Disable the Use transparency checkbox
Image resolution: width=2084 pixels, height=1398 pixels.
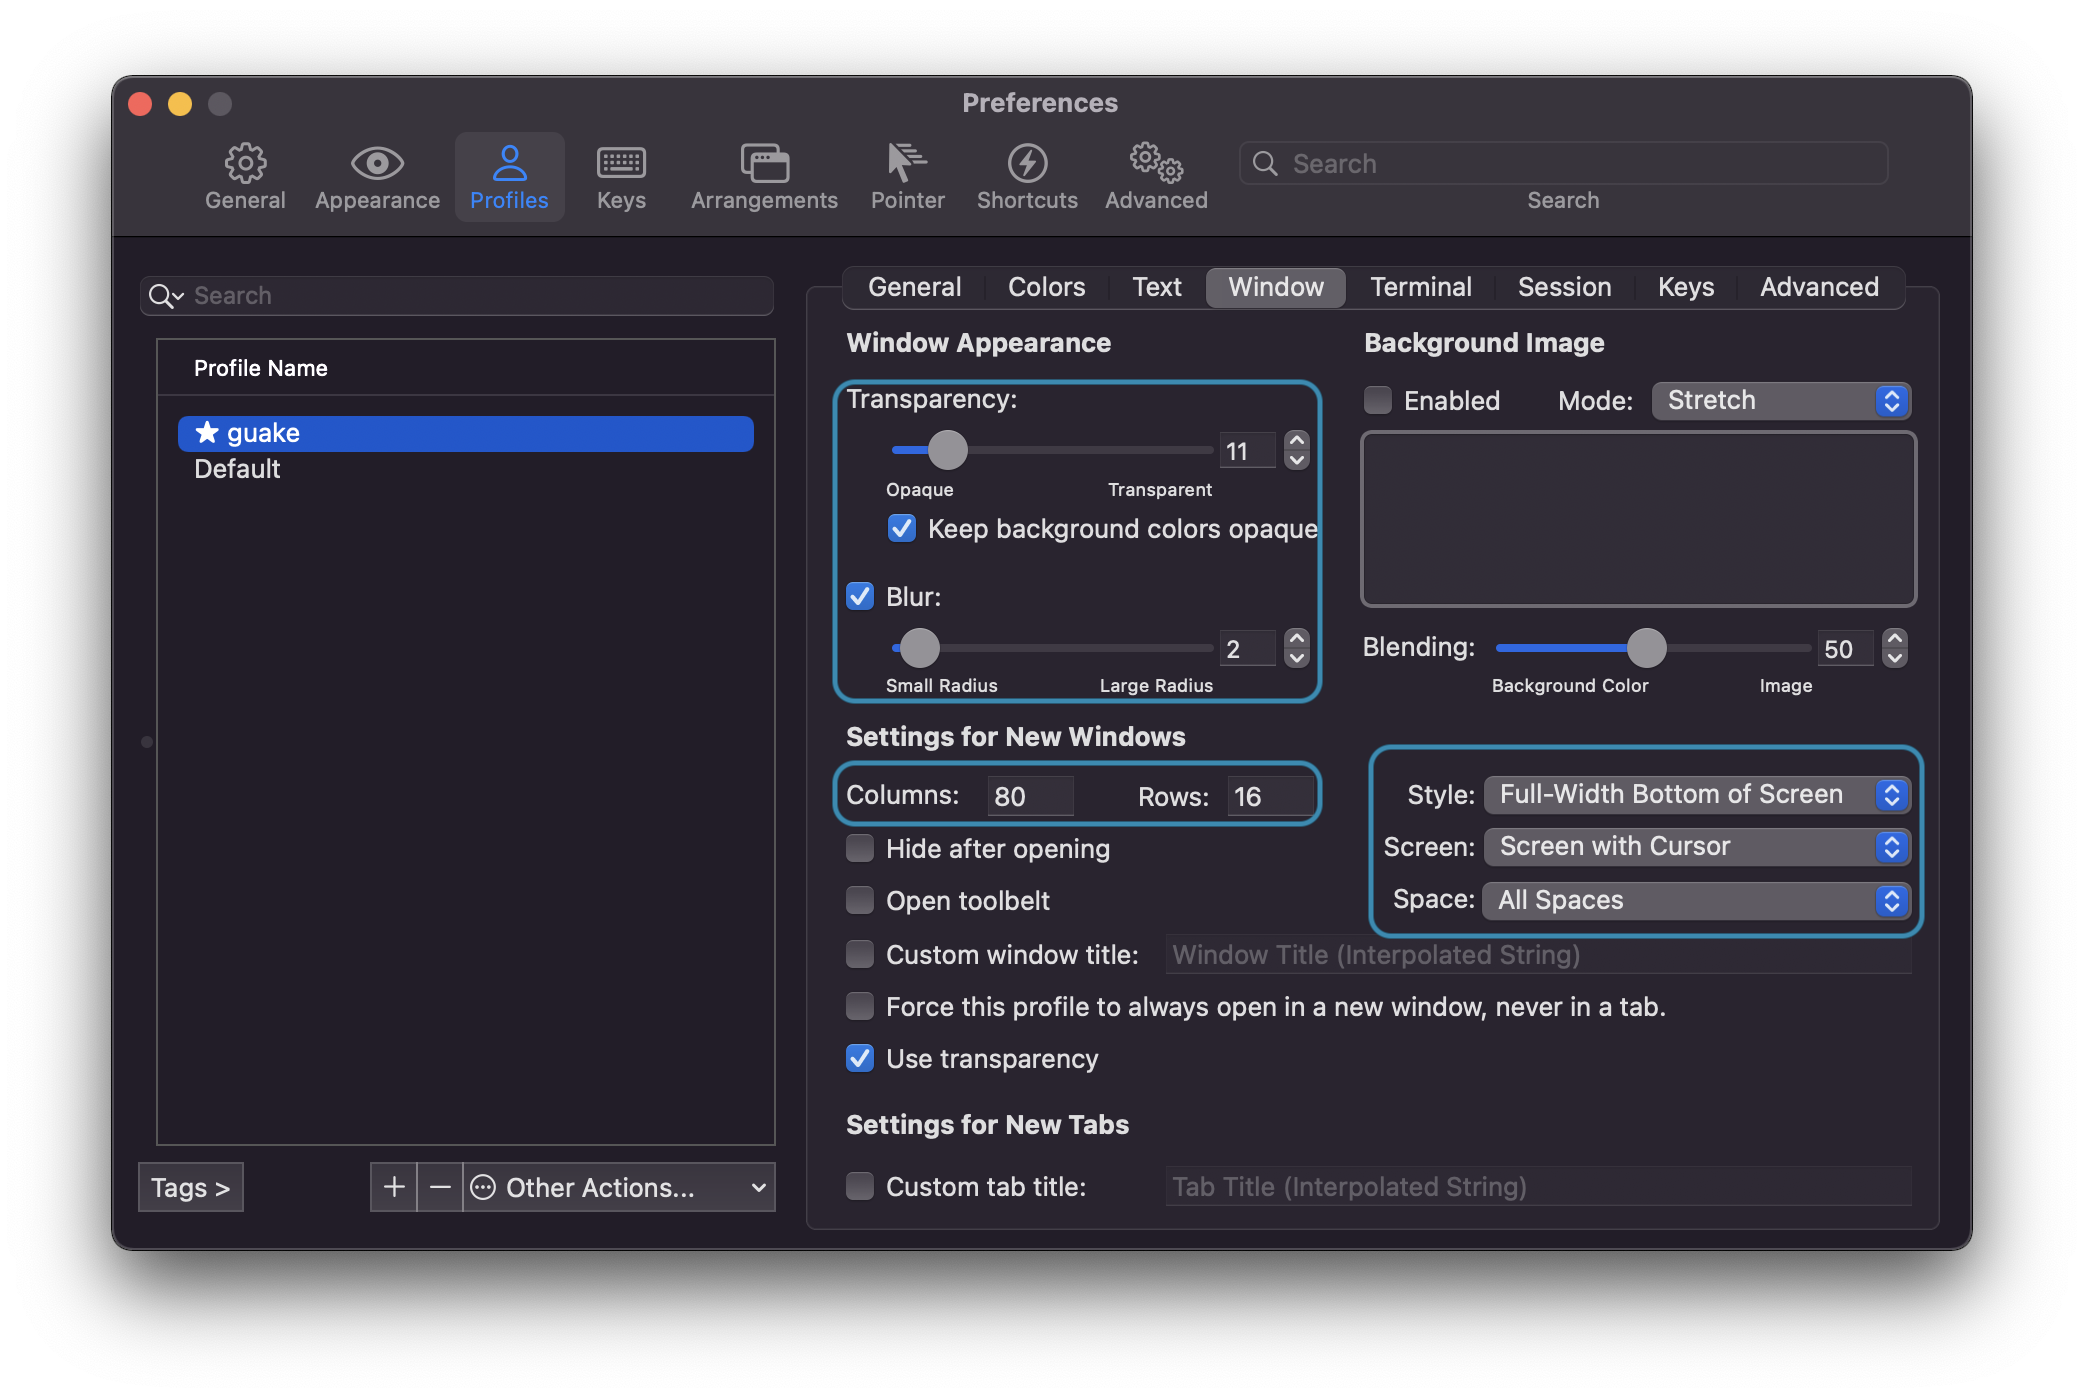pyautogui.click(x=860, y=1059)
